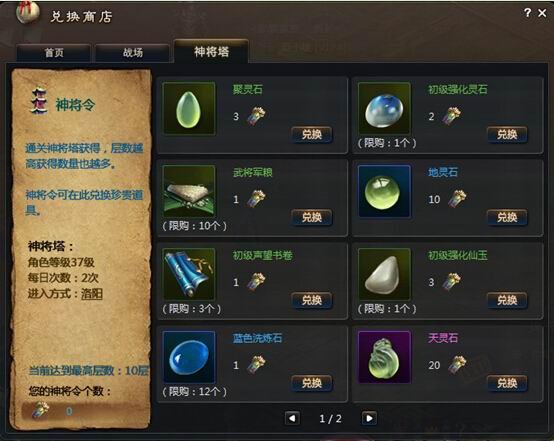Open the help question mark icon
Screen dimensions: 554x441
click(527, 13)
